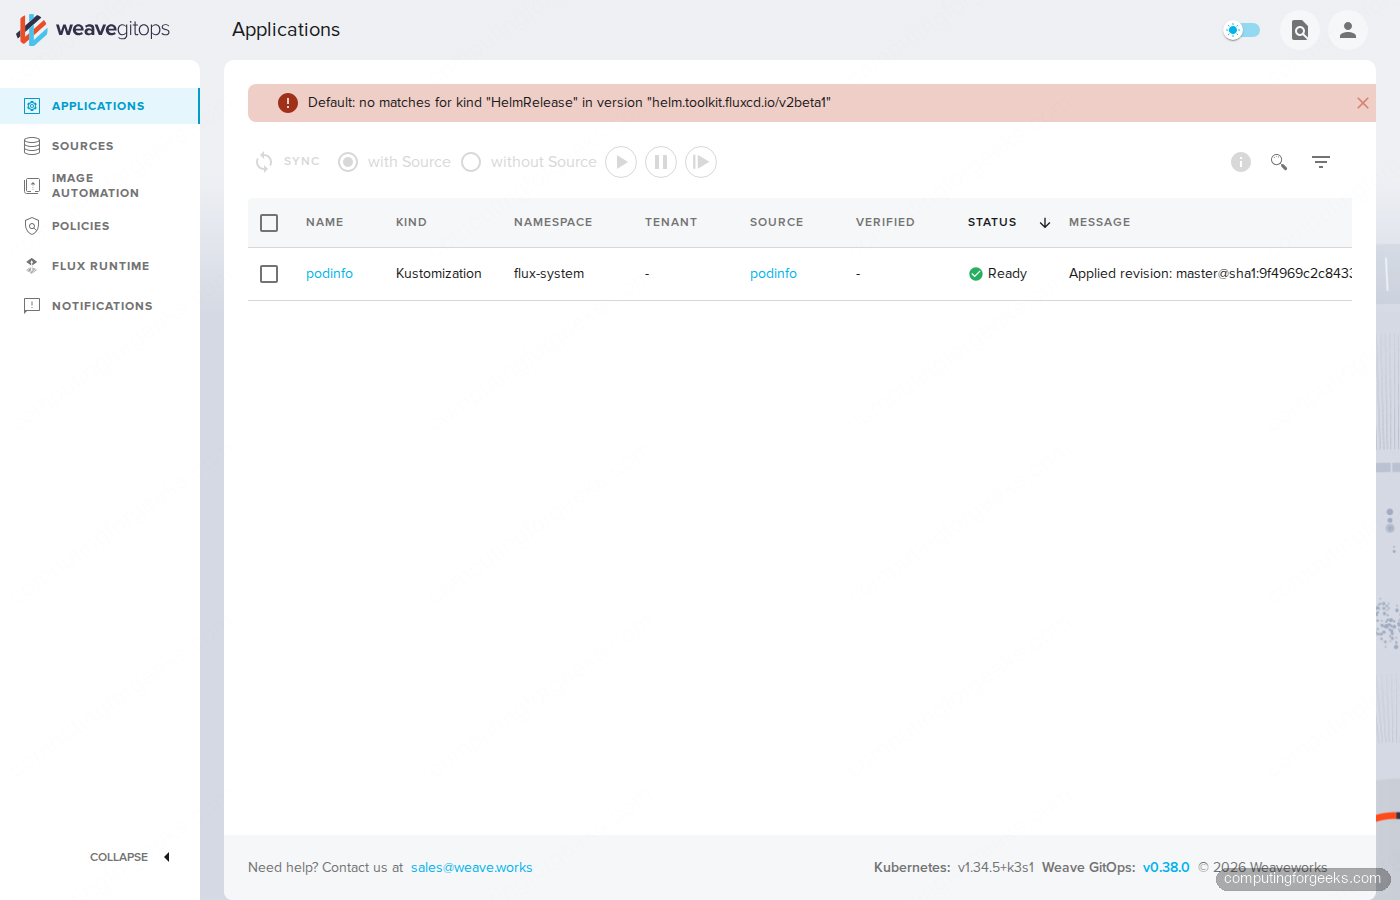1400x900 pixels.
Task: Click the Sources database icon
Action: click(x=32, y=146)
